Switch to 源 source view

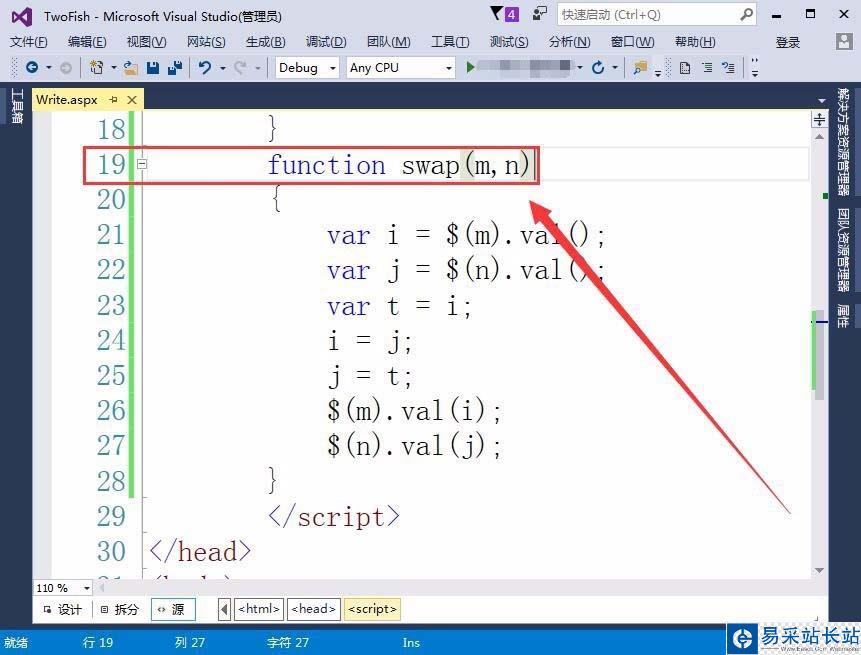172,609
